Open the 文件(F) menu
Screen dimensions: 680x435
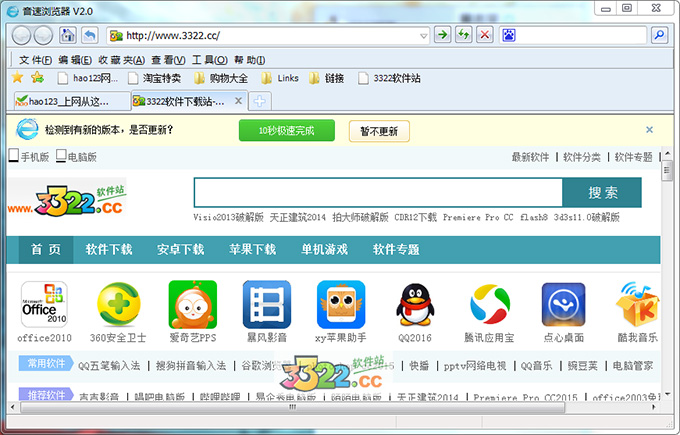(x=35, y=60)
